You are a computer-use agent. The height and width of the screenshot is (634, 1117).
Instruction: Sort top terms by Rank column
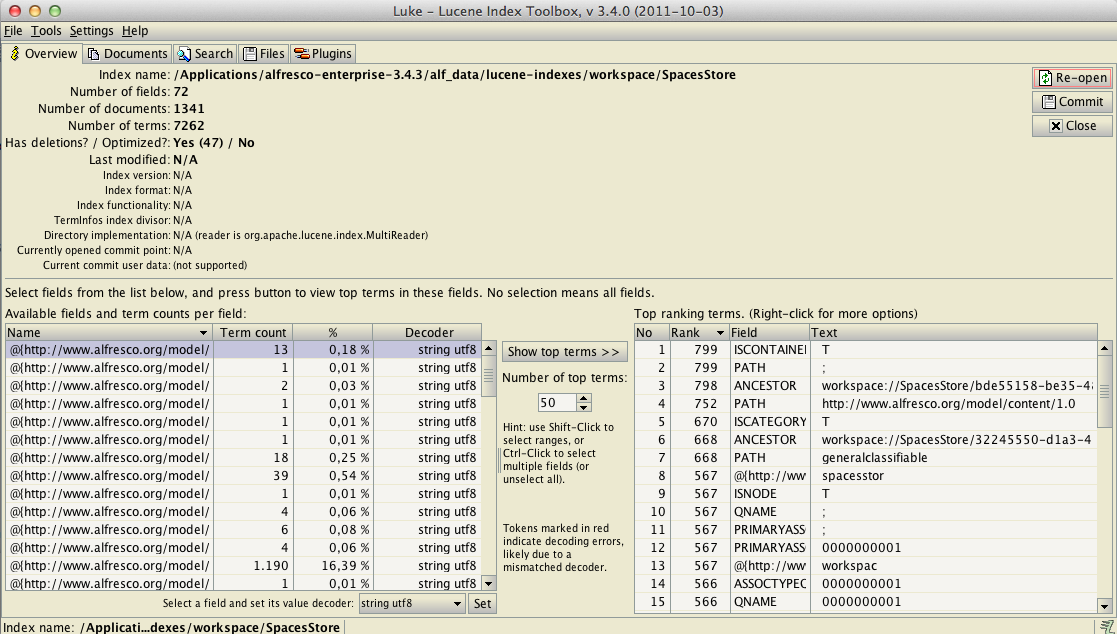tap(699, 332)
